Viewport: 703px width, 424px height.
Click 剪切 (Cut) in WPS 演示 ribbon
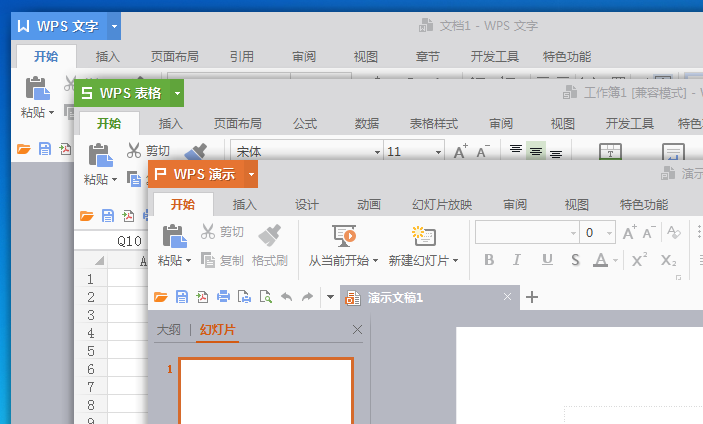[222, 232]
